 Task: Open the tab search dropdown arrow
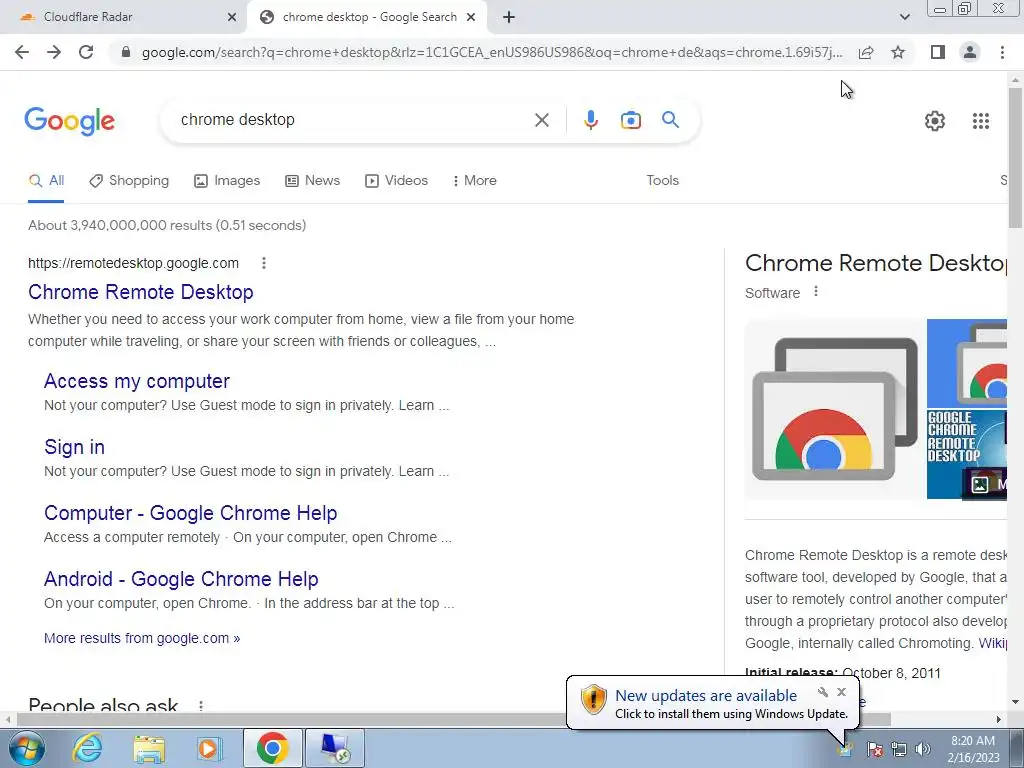click(904, 18)
